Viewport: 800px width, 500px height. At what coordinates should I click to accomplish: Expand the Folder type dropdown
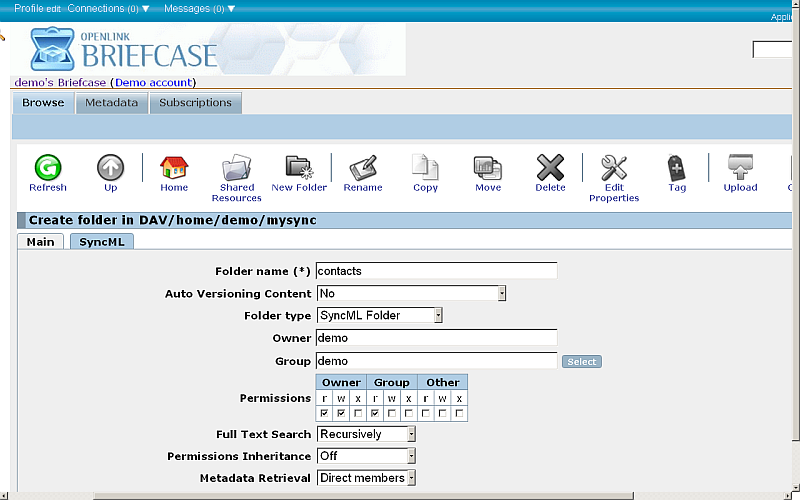pyautogui.click(x=380, y=315)
